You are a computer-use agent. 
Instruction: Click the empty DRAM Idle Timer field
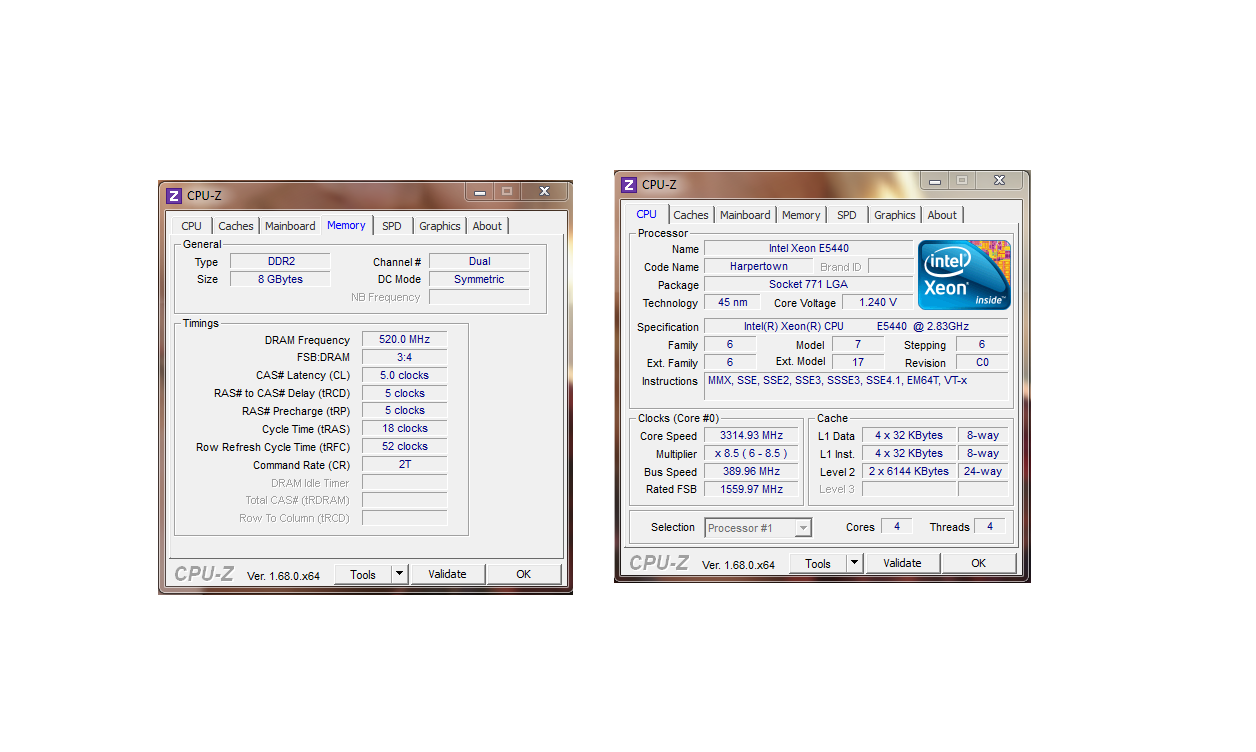[404, 483]
